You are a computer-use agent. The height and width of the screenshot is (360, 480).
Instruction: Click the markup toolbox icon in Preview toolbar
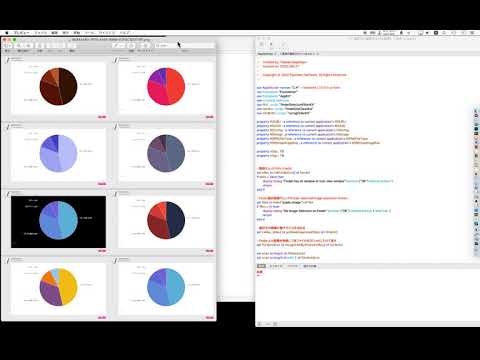click(x=145, y=45)
